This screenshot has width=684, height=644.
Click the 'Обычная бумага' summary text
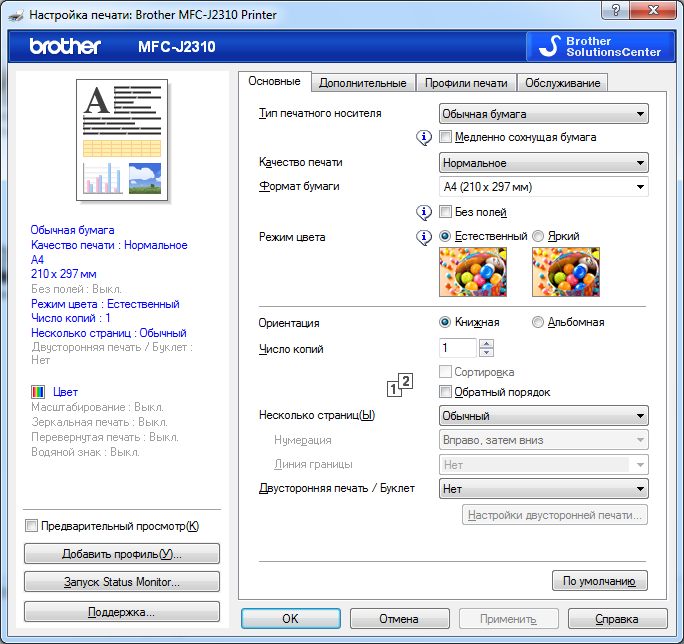coord(72,230)
